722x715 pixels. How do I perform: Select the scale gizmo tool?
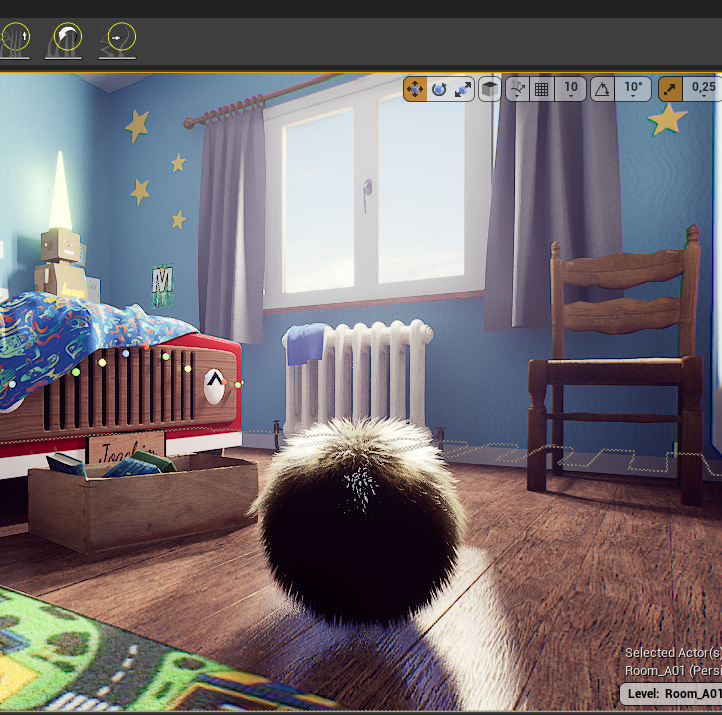[x=463, y=89]
